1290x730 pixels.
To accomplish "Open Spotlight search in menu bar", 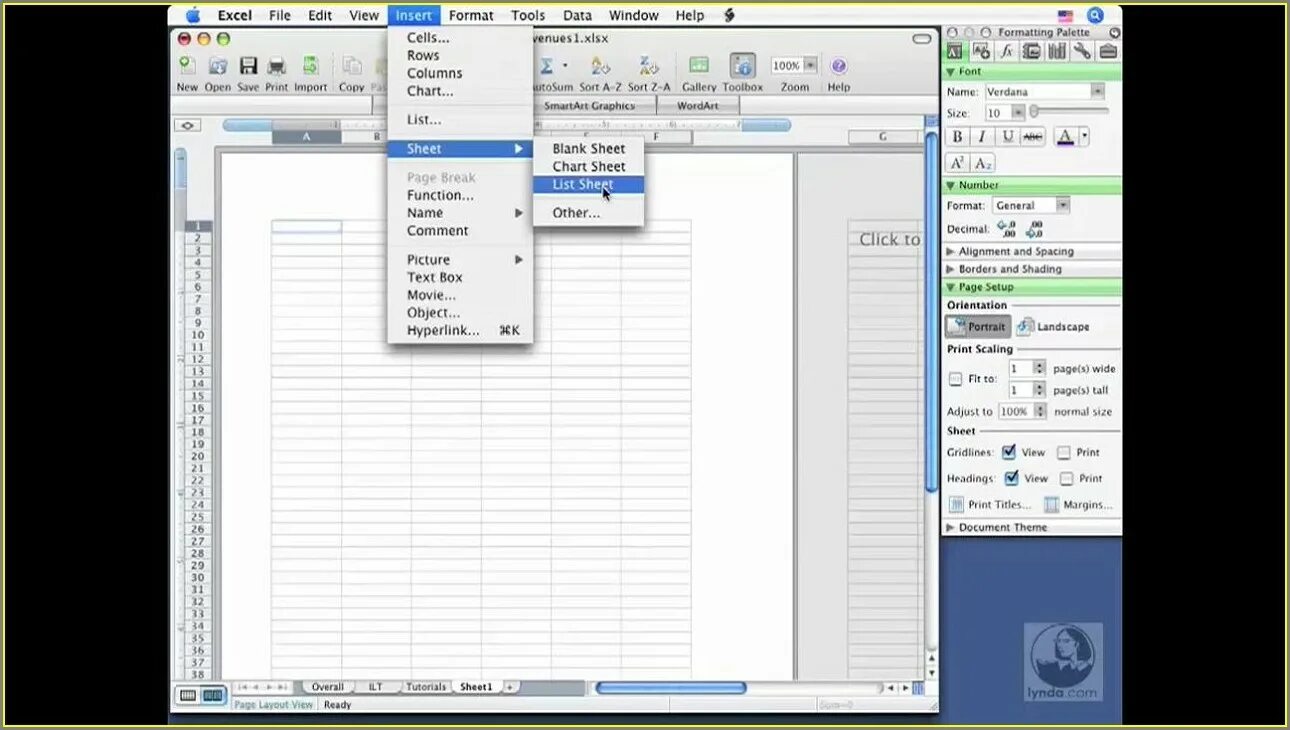I will pyautogui.click(x=1095, y=15).
